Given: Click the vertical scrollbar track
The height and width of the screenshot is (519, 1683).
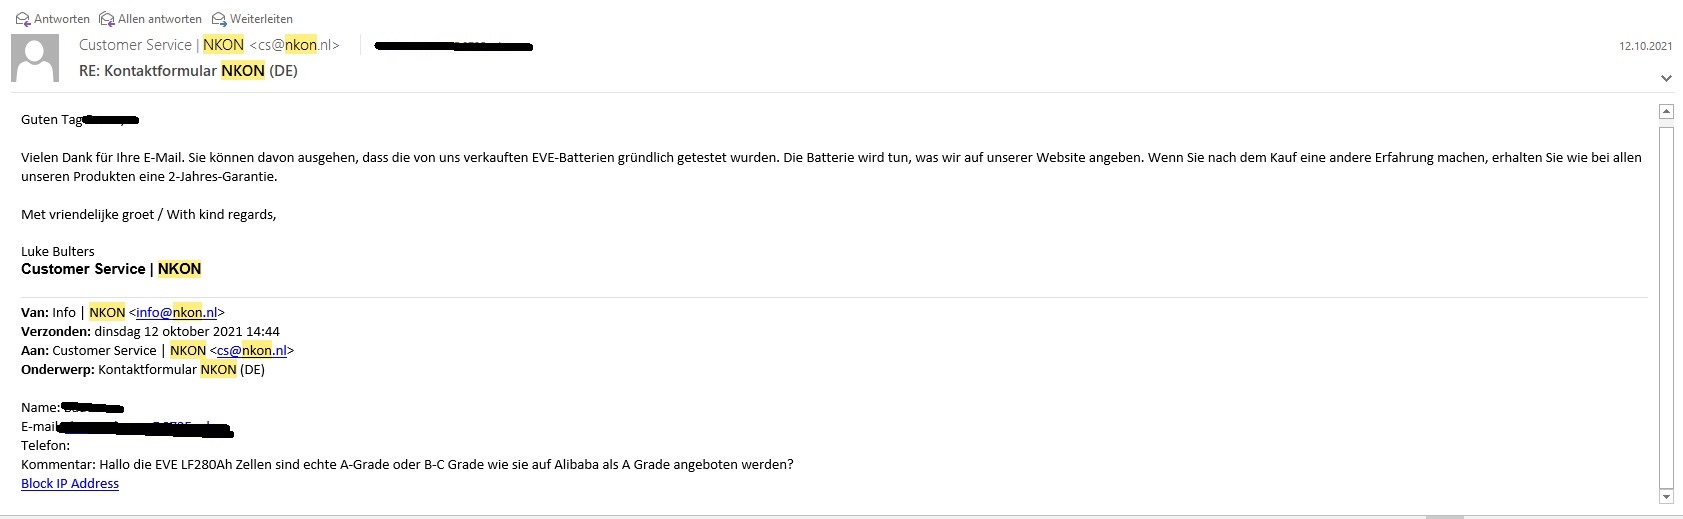Looking at the screenshot, I should pos(1666,304).
